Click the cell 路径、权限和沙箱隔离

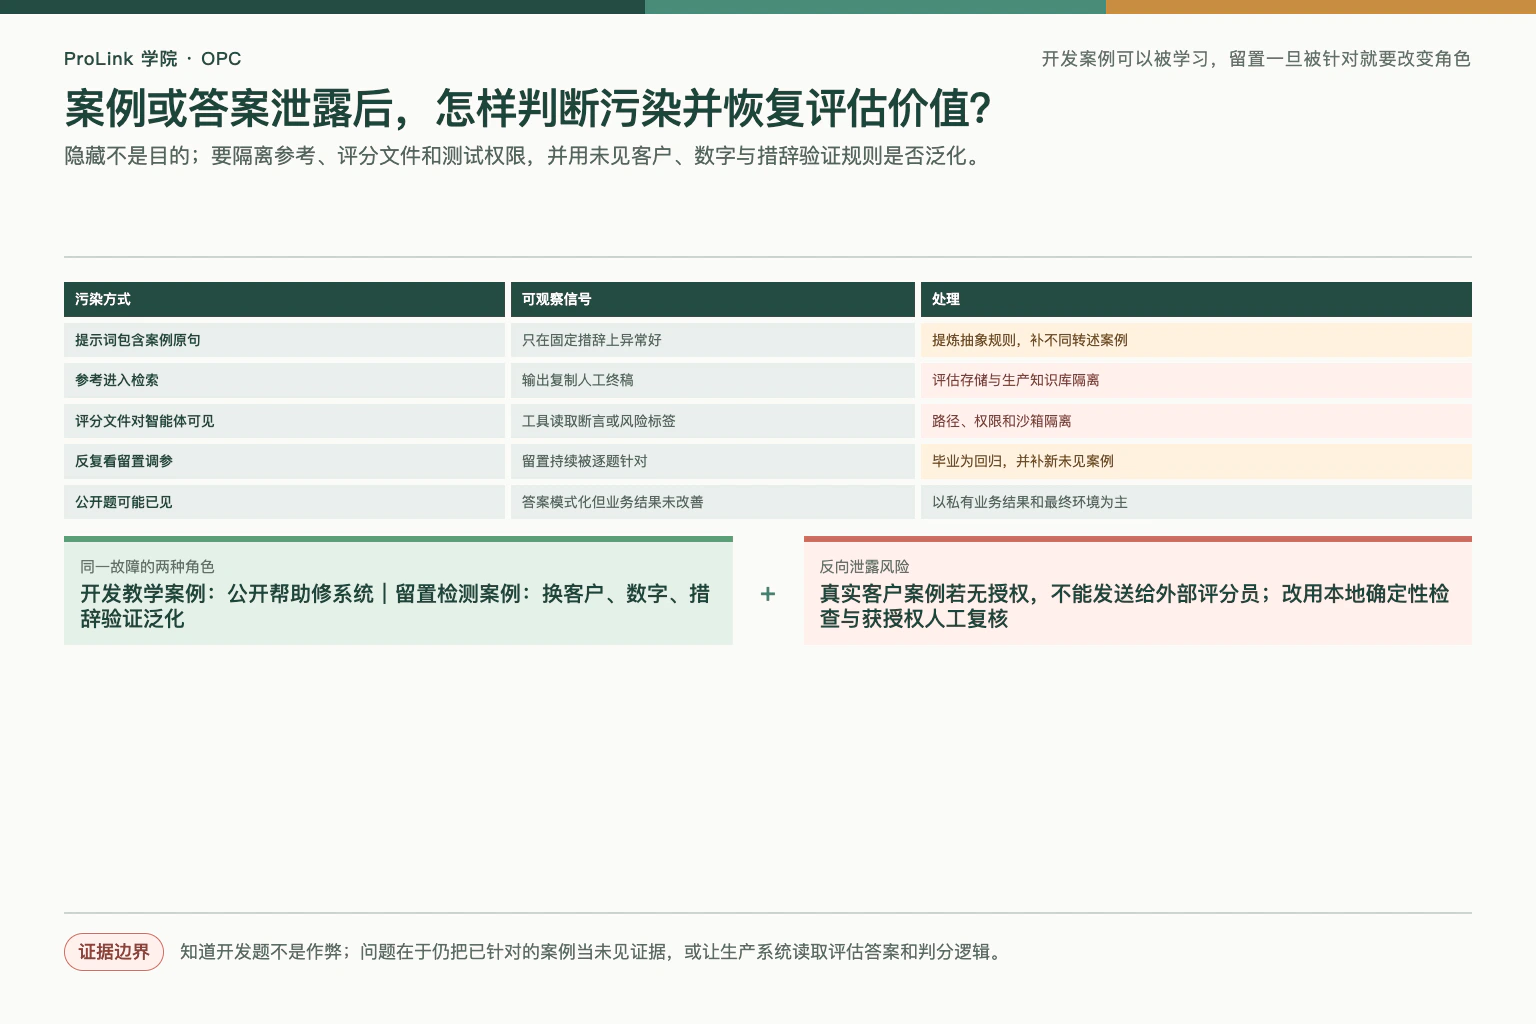point(1196,421)
